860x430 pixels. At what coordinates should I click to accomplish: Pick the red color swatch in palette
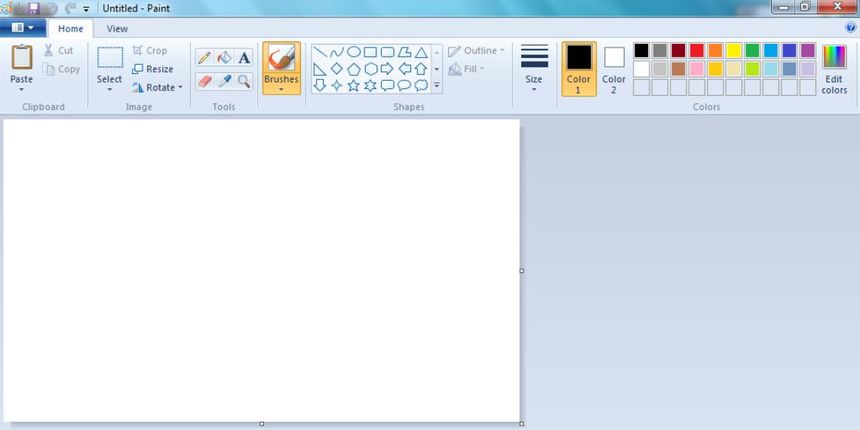pos(697,51)
